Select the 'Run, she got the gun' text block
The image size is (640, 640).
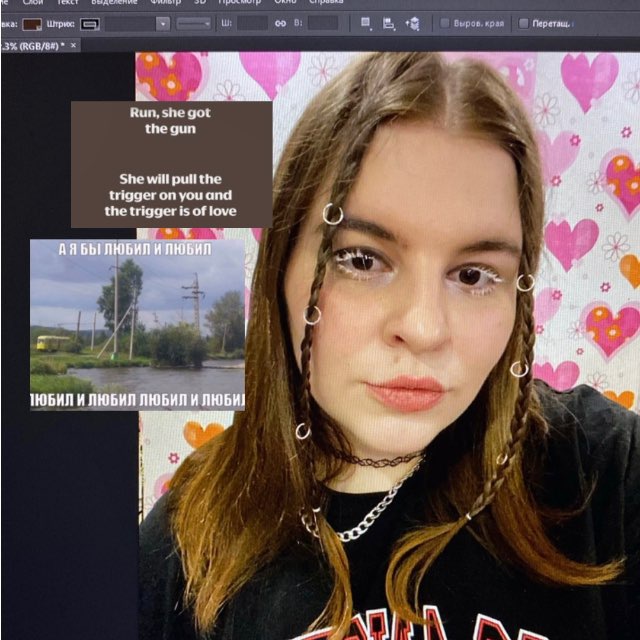point(171,163)
